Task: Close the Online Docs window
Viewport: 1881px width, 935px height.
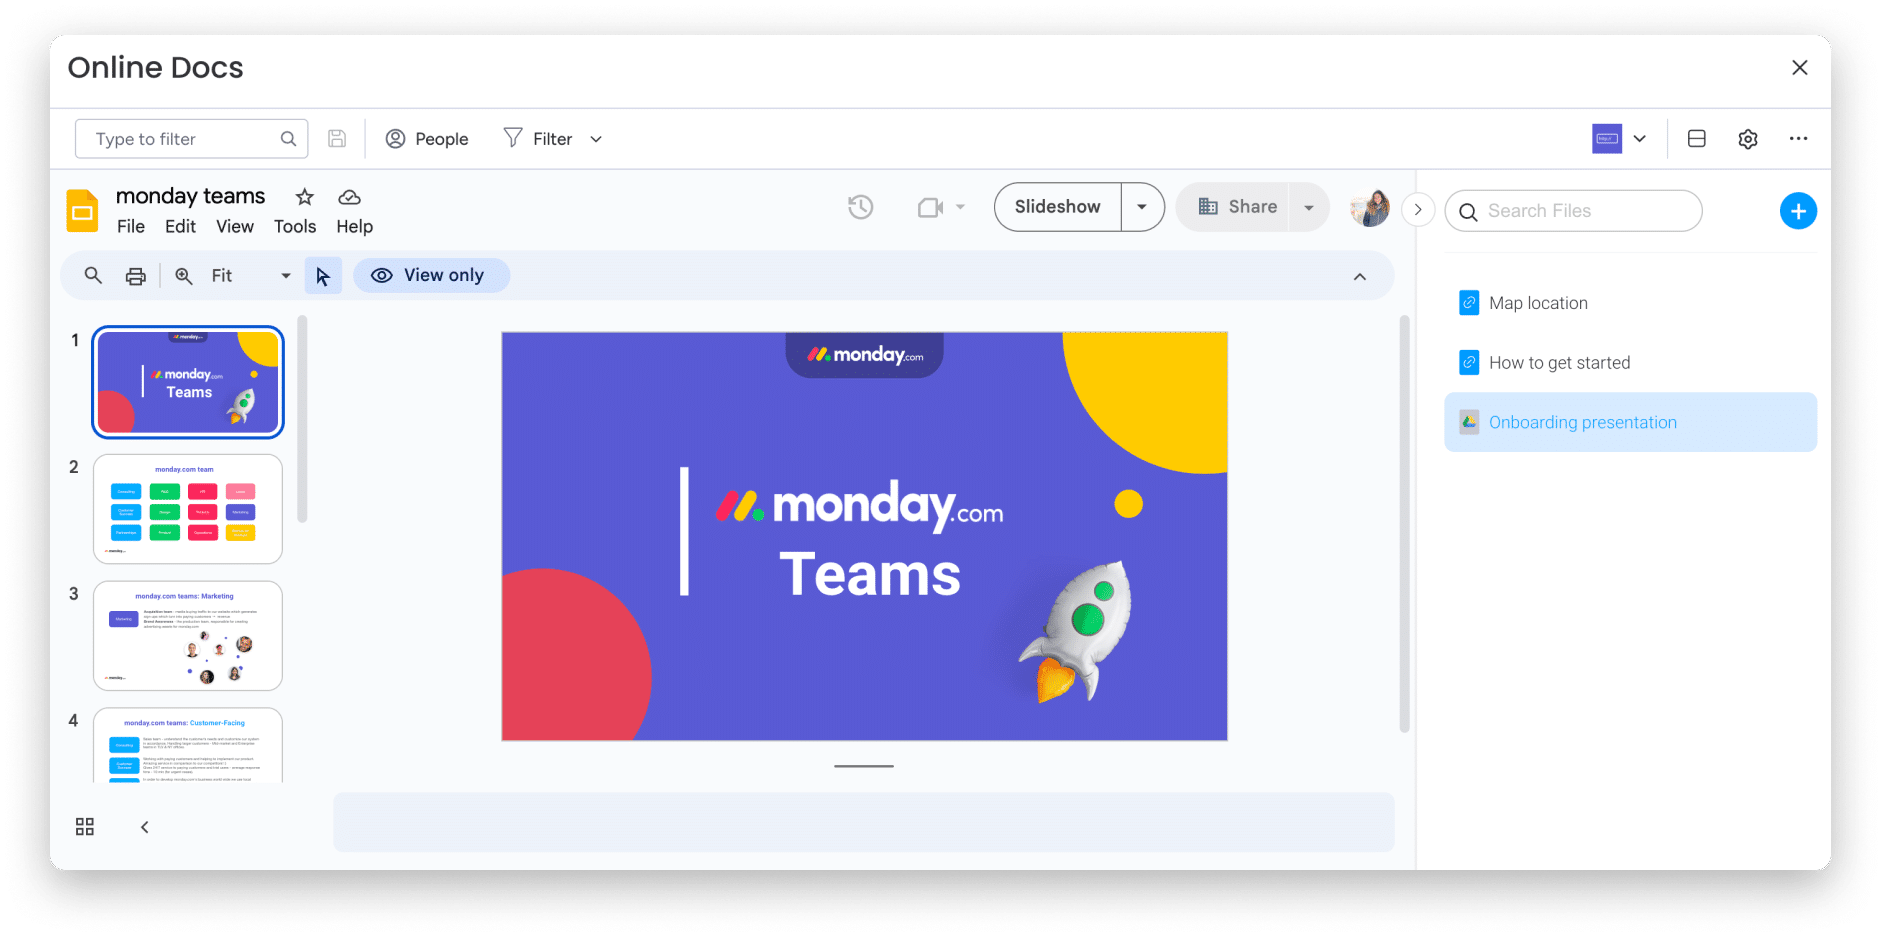Action: tap(1800, 67)
